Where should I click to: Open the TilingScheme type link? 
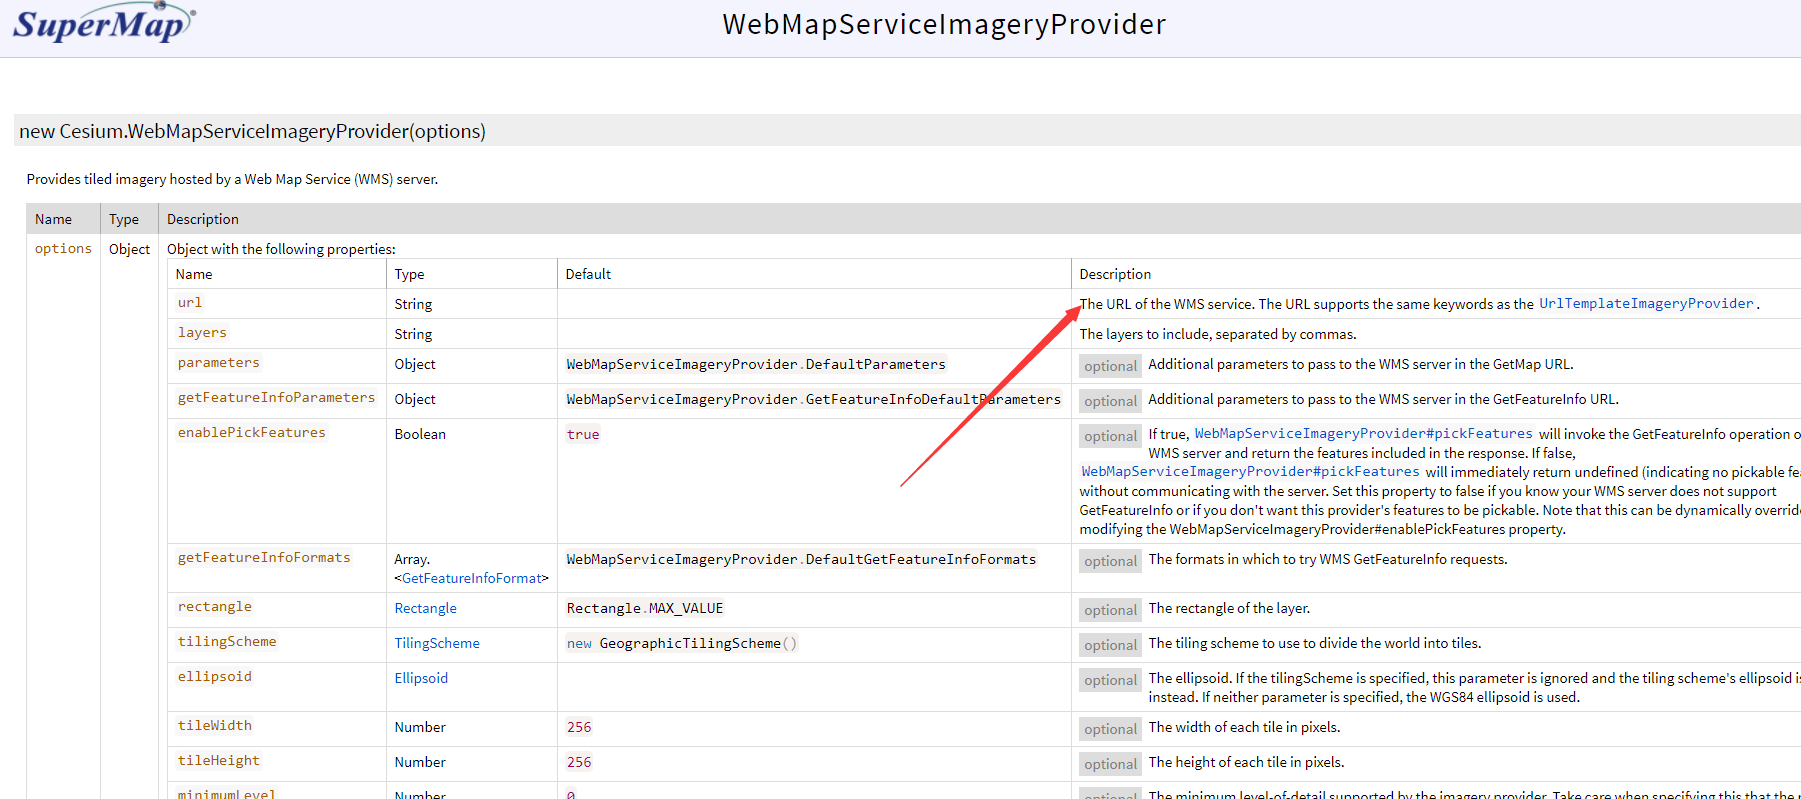[x=437, y=643]
